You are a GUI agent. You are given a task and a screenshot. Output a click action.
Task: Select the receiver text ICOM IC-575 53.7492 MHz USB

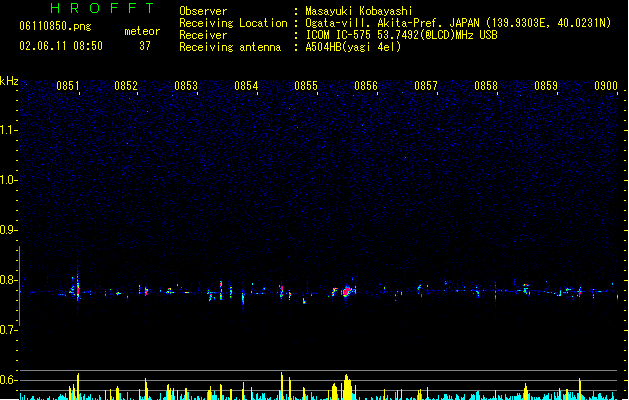pos(401,35)
